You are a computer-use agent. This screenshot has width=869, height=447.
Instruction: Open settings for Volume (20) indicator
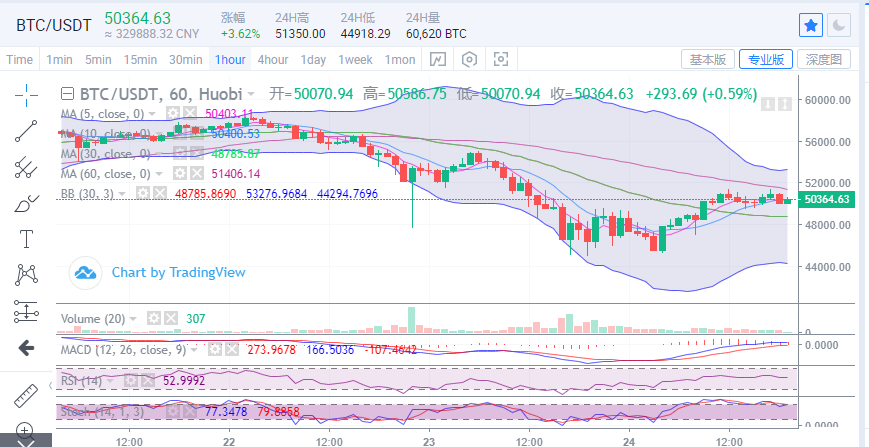click(x=154, y=318)
